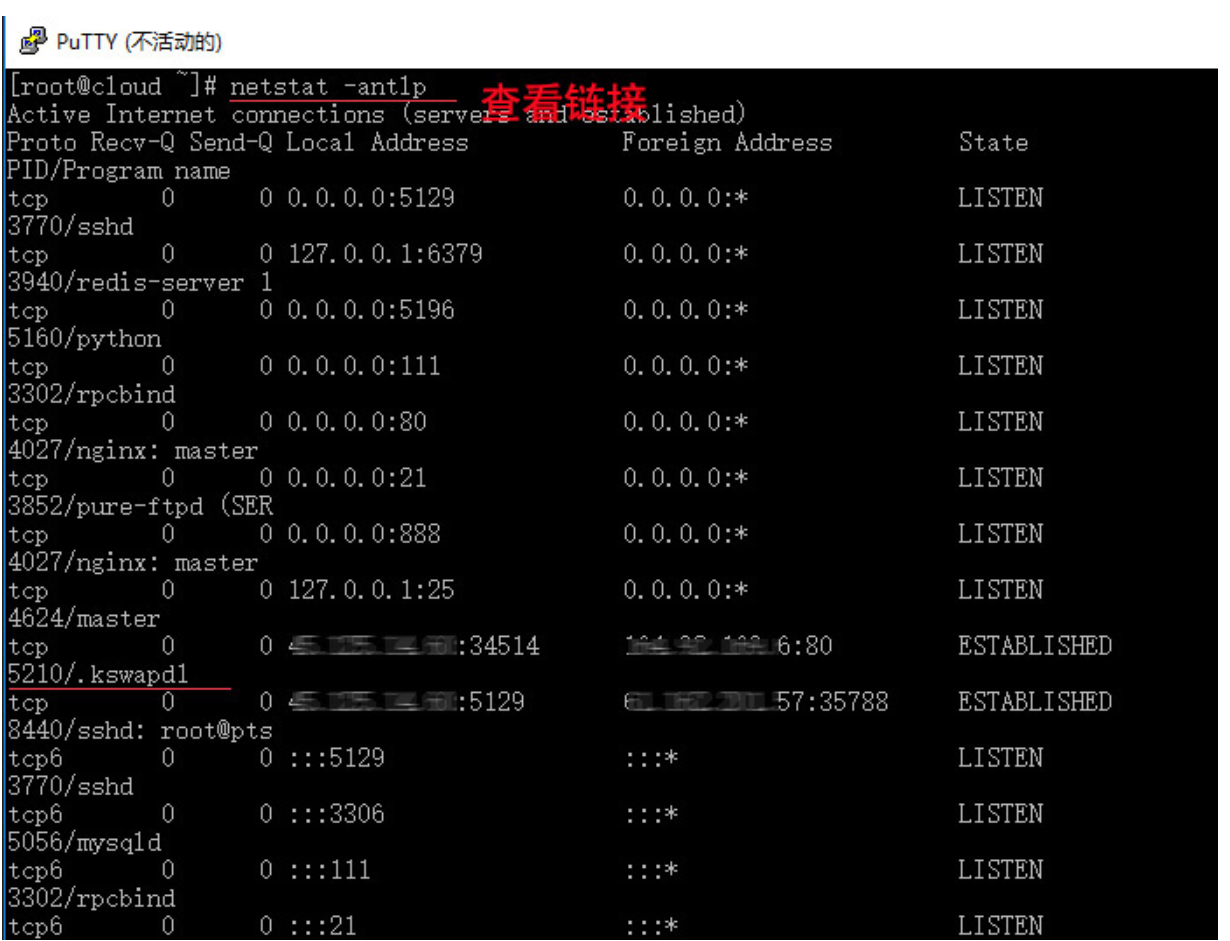This screenshot has width=1230, height=941.
Task: Select the 3852/pure-ftpd process entry
Action: coord(139,507)
